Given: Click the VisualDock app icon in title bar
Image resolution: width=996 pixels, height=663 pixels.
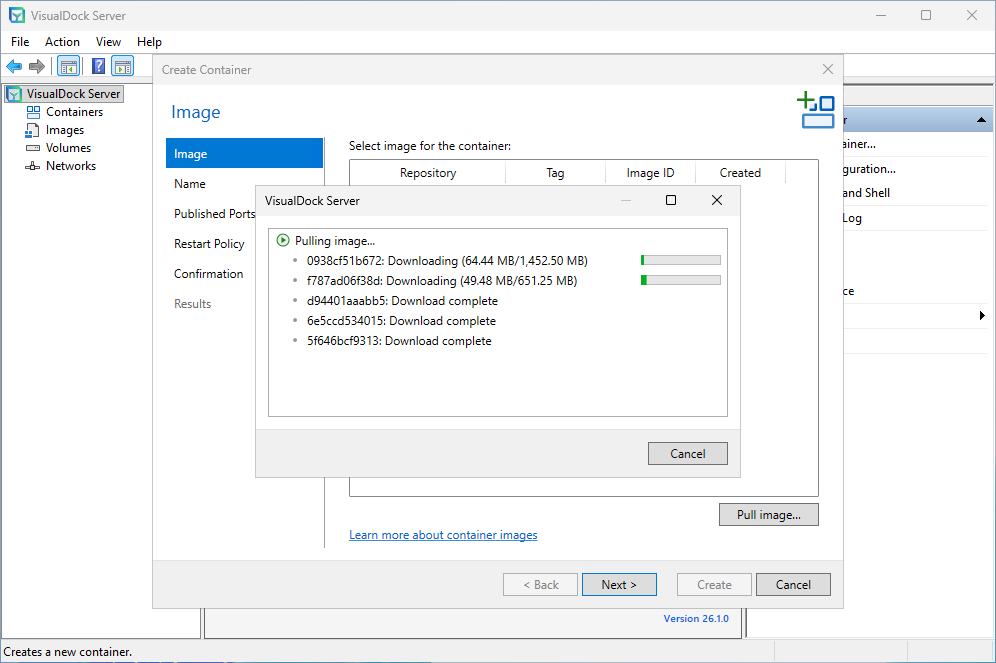Looking at the screenshot, I should tap(17, 15).
